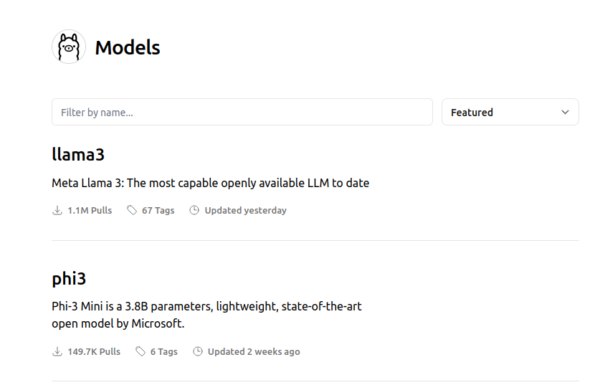Click the download icon beside 1.1M Pulls
This screenshot has width=600, height=385.
[x=57, y=210]
